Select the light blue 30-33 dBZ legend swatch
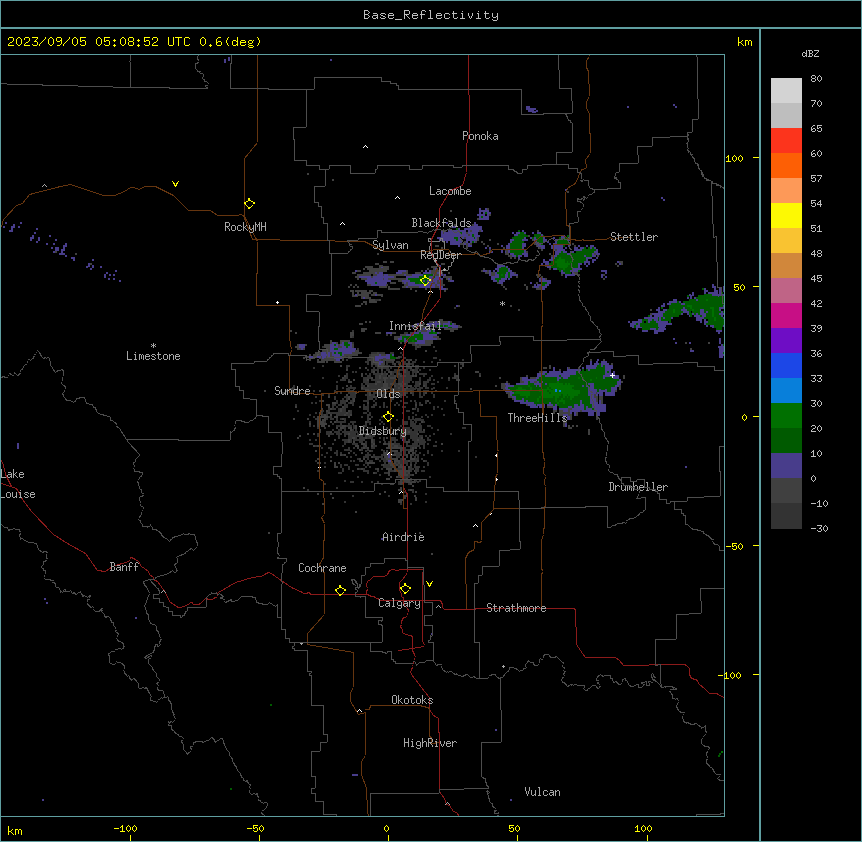The height and width of the screenshot is (842, 862). coord(786,391)
